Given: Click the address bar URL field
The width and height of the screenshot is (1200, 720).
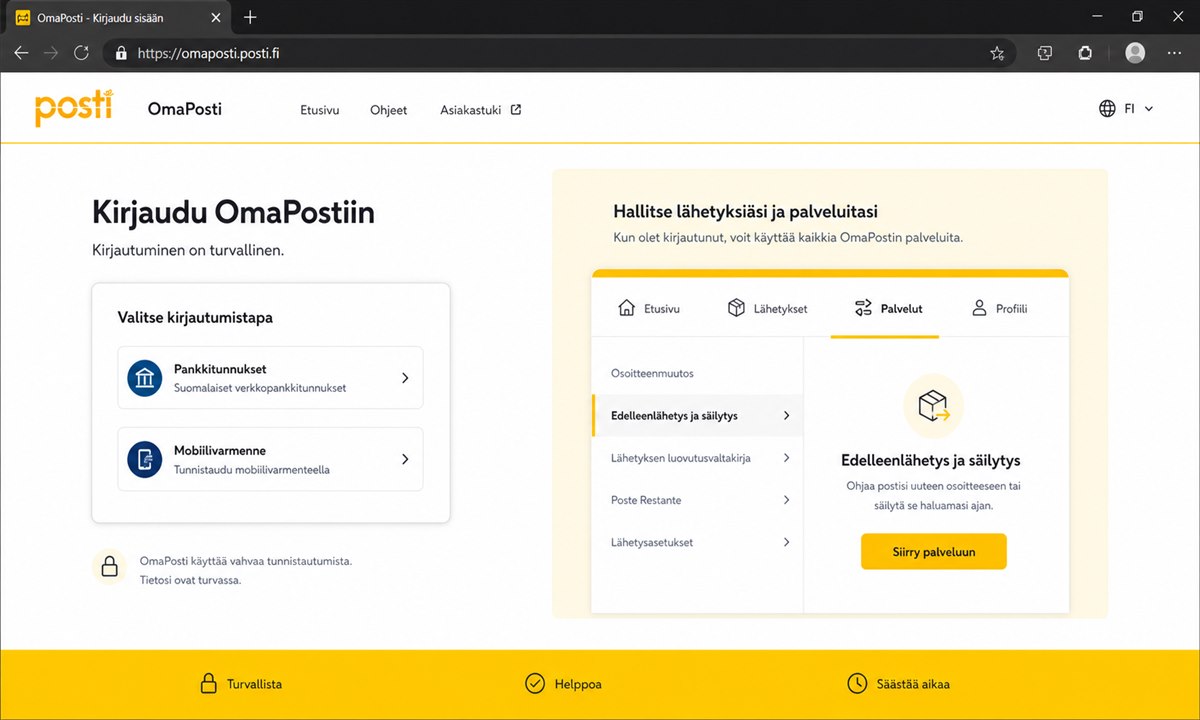Looking at the screenshot, I should coord(560,53).
